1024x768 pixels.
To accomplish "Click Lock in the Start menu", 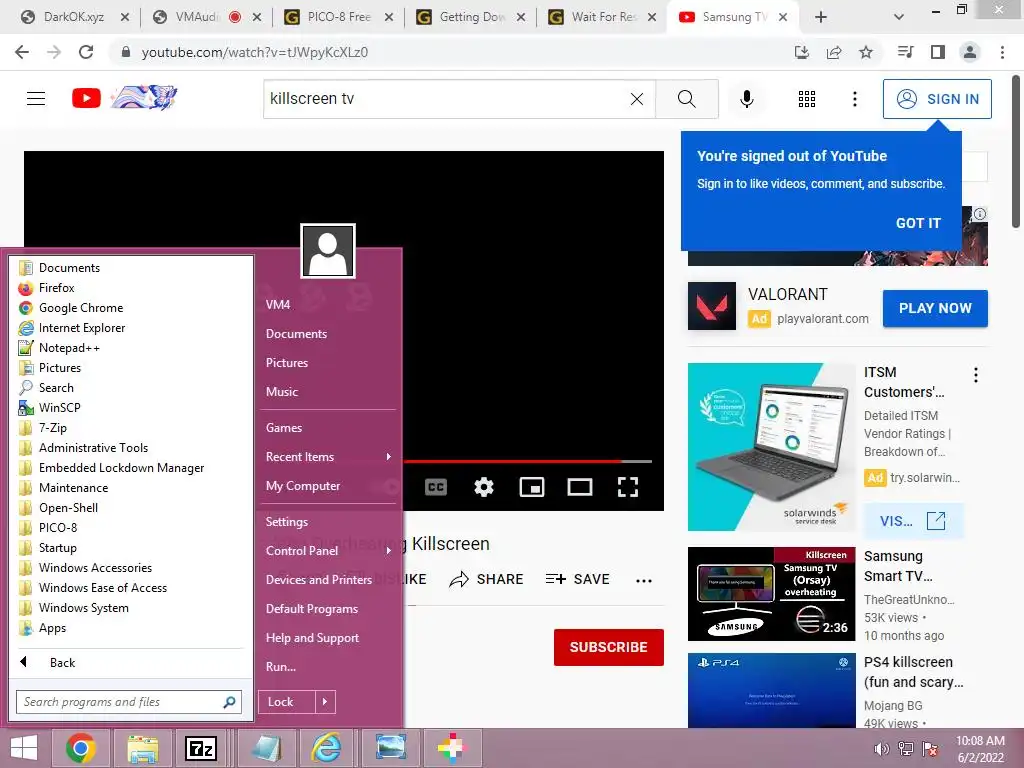I will (x=287, y=702).
